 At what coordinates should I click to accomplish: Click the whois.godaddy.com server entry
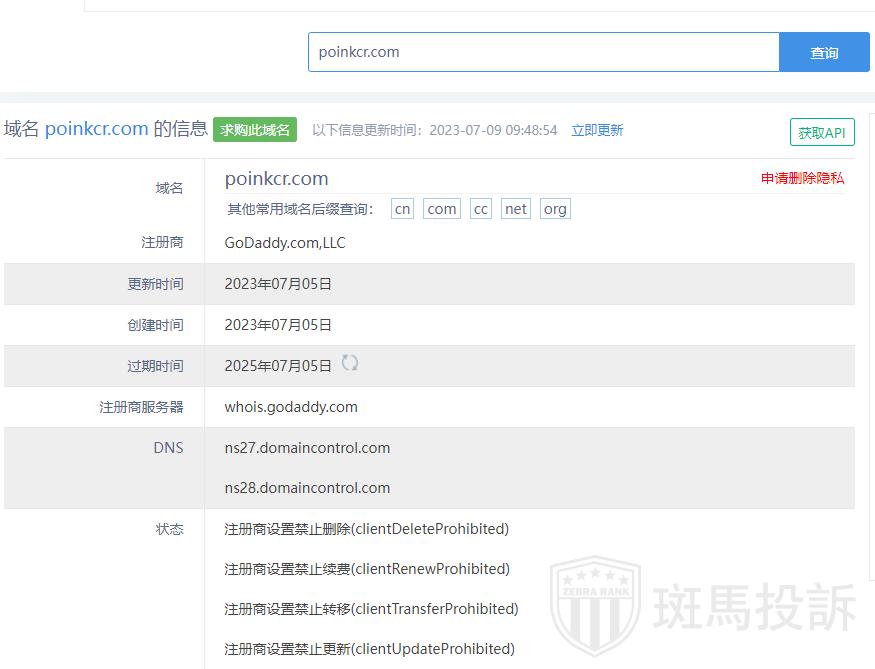coord(291,407)
